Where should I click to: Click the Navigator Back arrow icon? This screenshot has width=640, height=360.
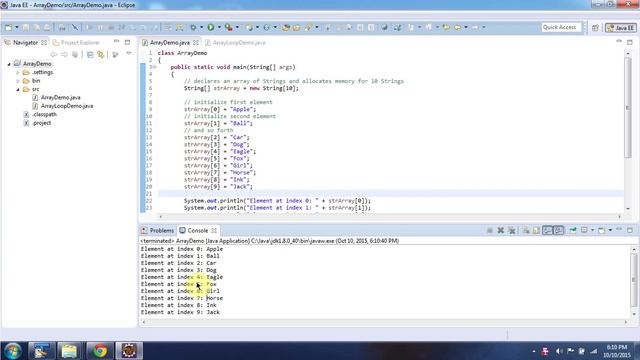[53, 54]
